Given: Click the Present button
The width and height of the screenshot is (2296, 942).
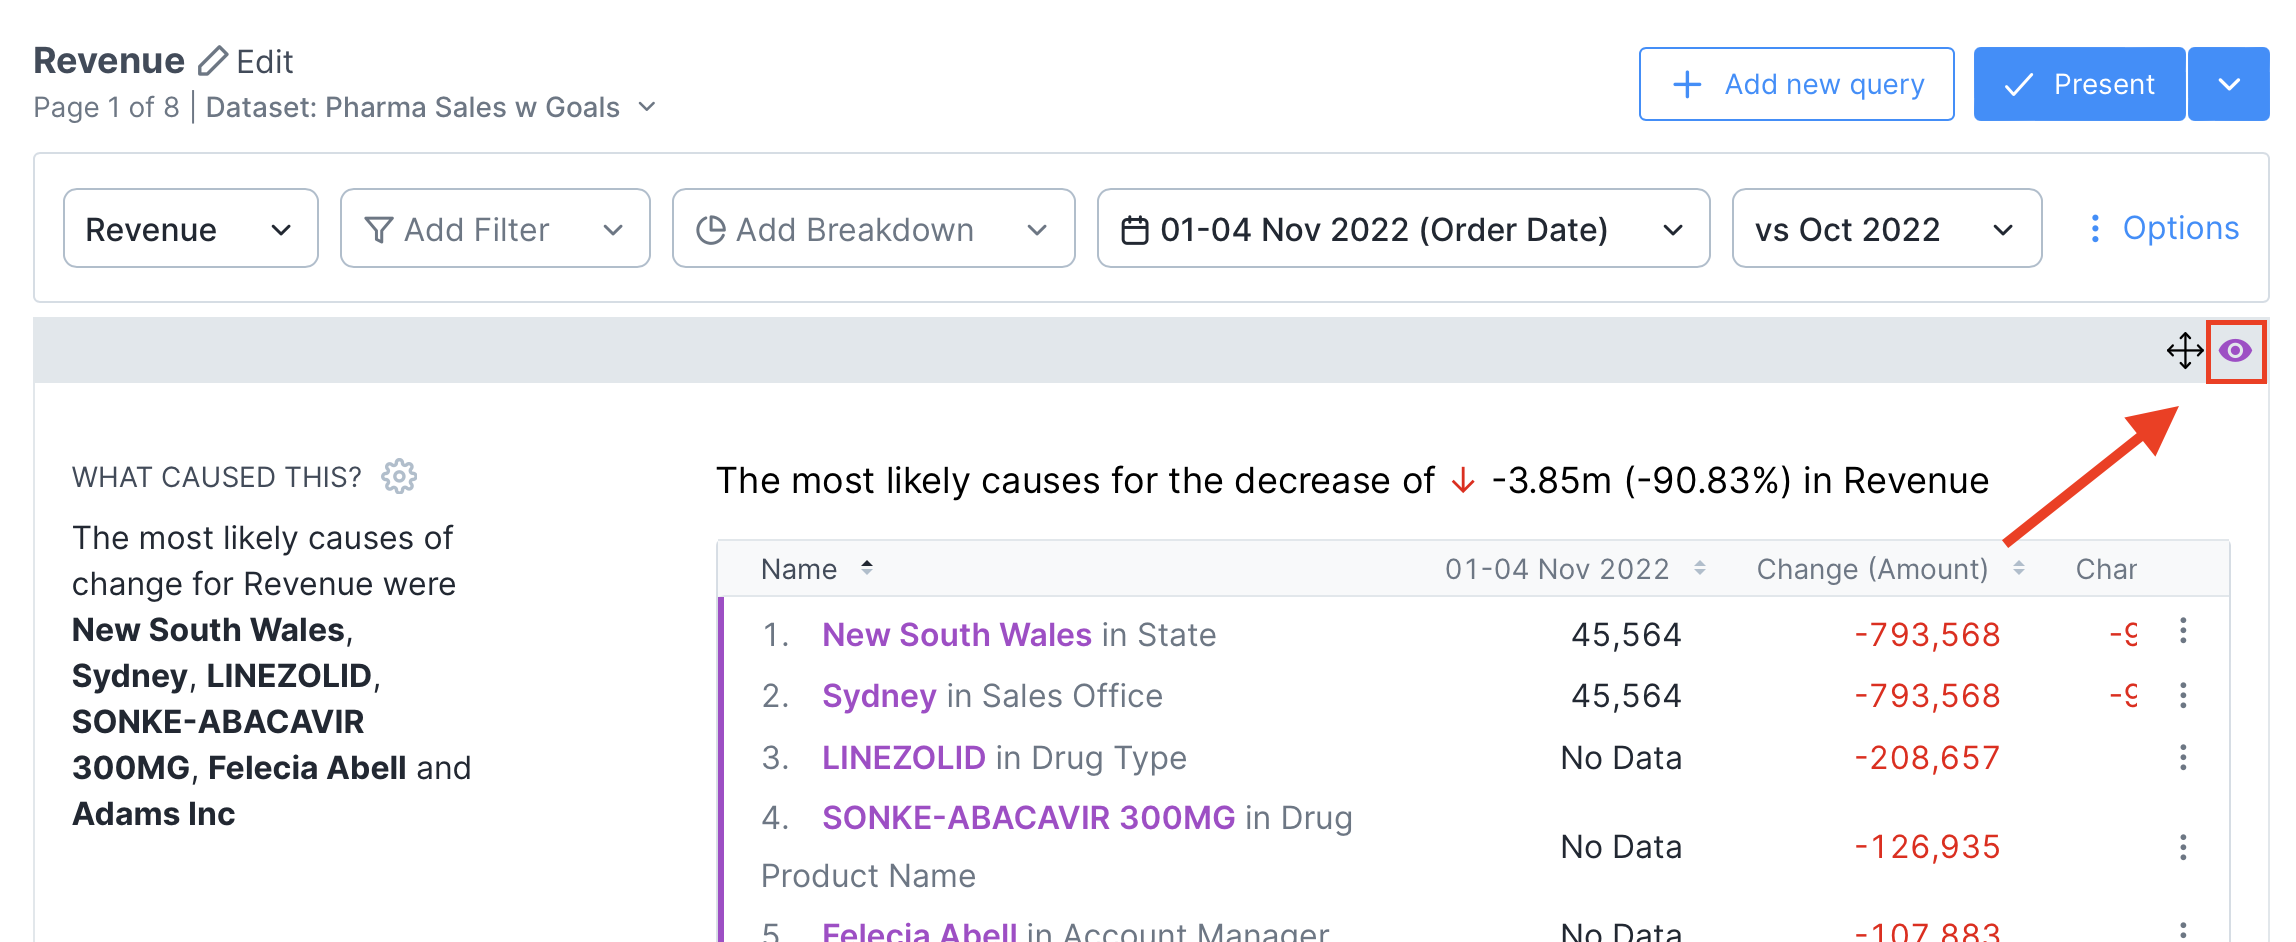Looking at the screenshot, I should (x=2078, y=85).
